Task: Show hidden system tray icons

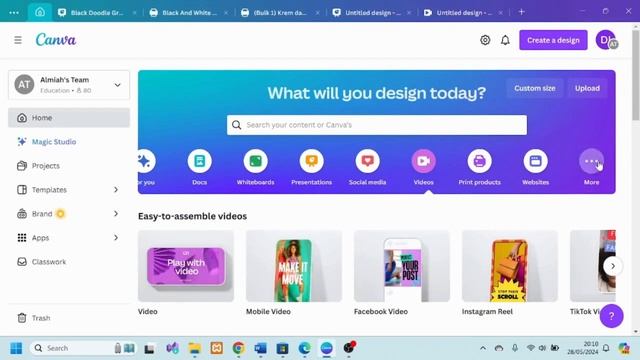Action: (483, 348)
